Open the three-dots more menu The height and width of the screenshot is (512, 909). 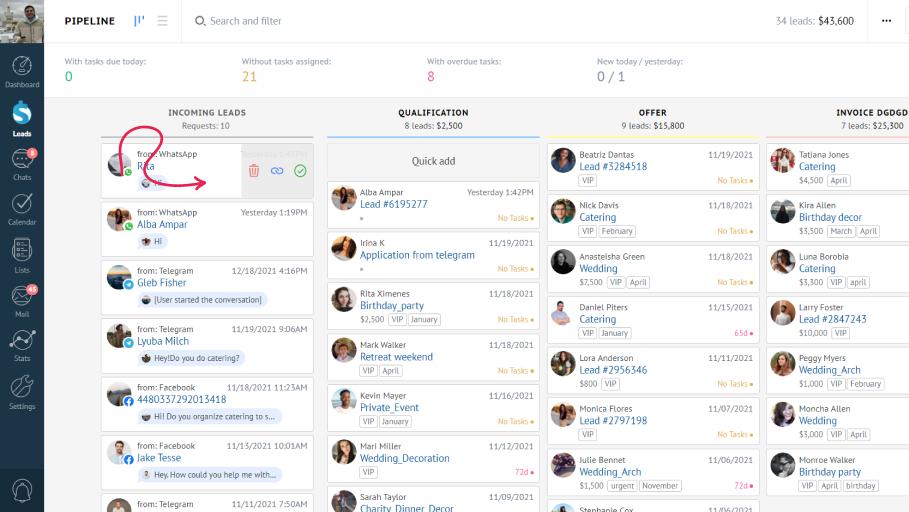coord(886,21)
